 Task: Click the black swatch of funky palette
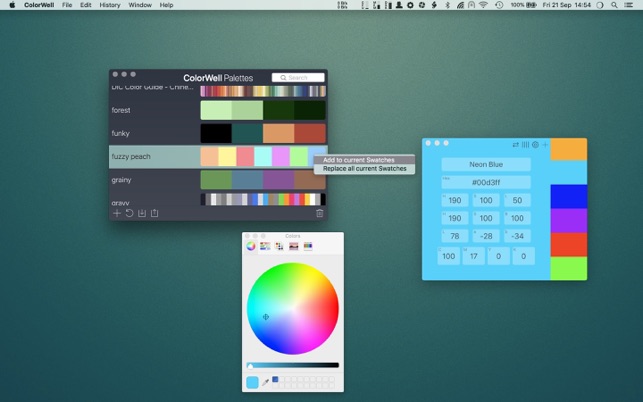[216, 133]
